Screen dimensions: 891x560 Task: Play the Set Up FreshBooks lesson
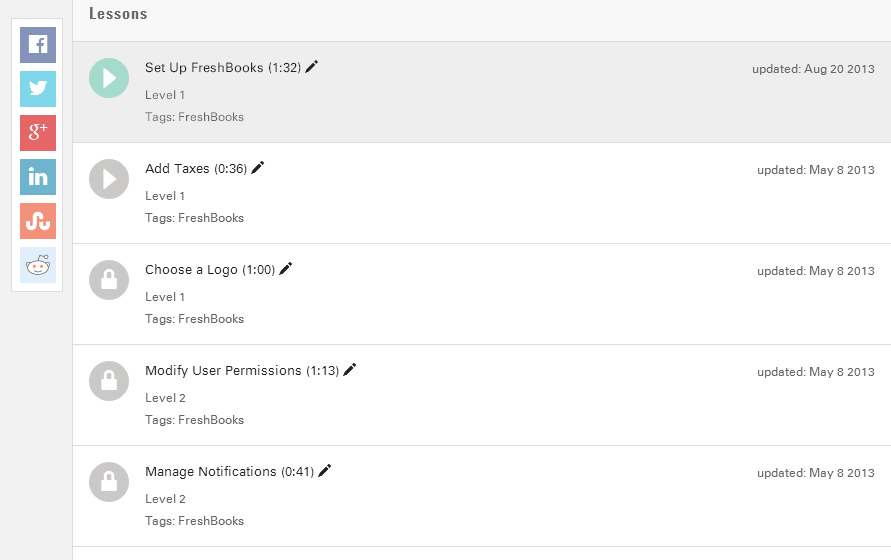pos(109,78)
